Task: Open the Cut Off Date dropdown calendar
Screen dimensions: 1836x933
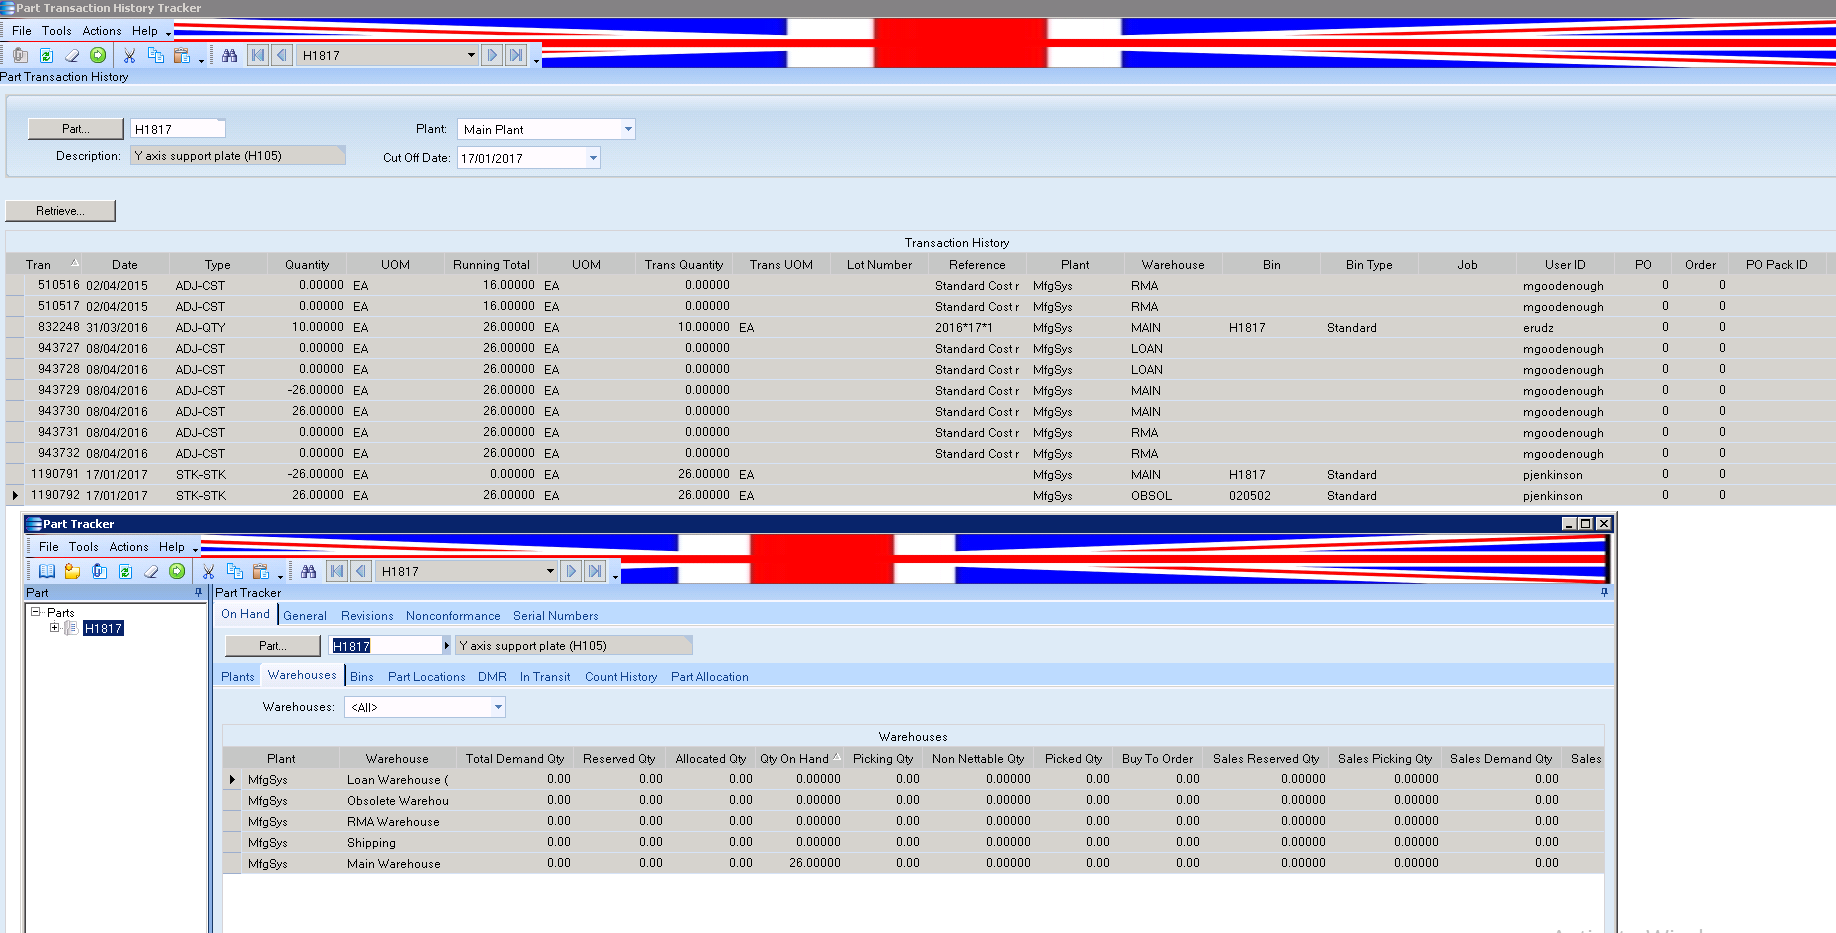Action: [x=593, y=158]
